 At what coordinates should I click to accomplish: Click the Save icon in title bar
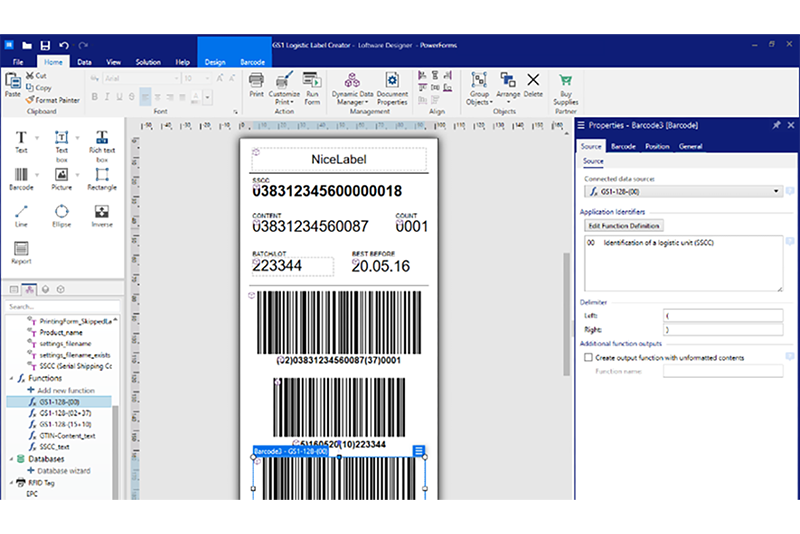(45, 45)
